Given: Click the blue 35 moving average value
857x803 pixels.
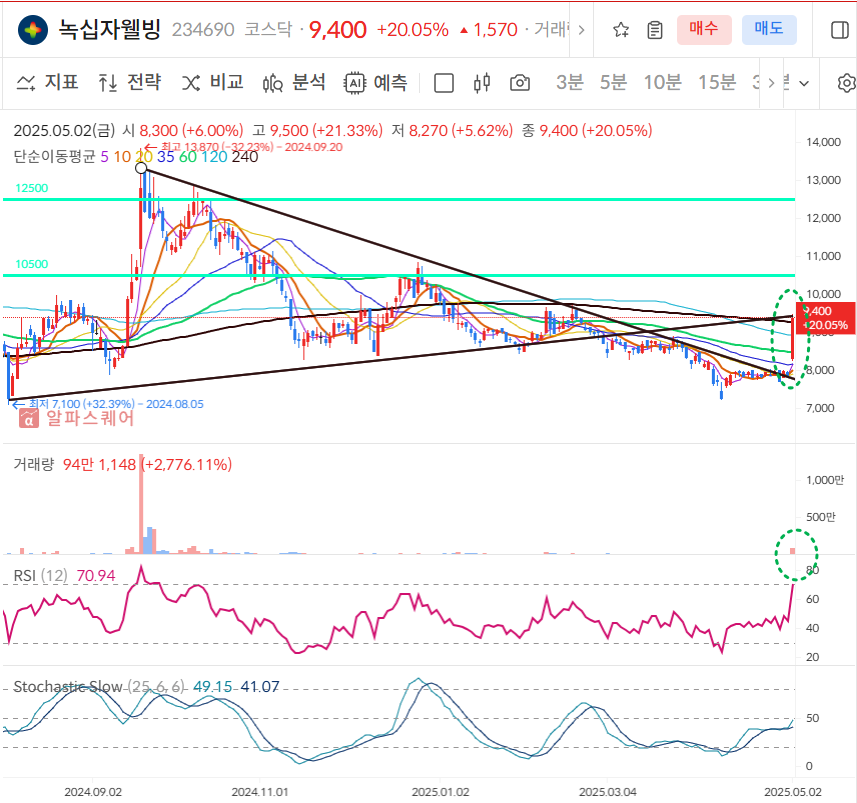Looking at the screenshot, I should tap(166, 157).
